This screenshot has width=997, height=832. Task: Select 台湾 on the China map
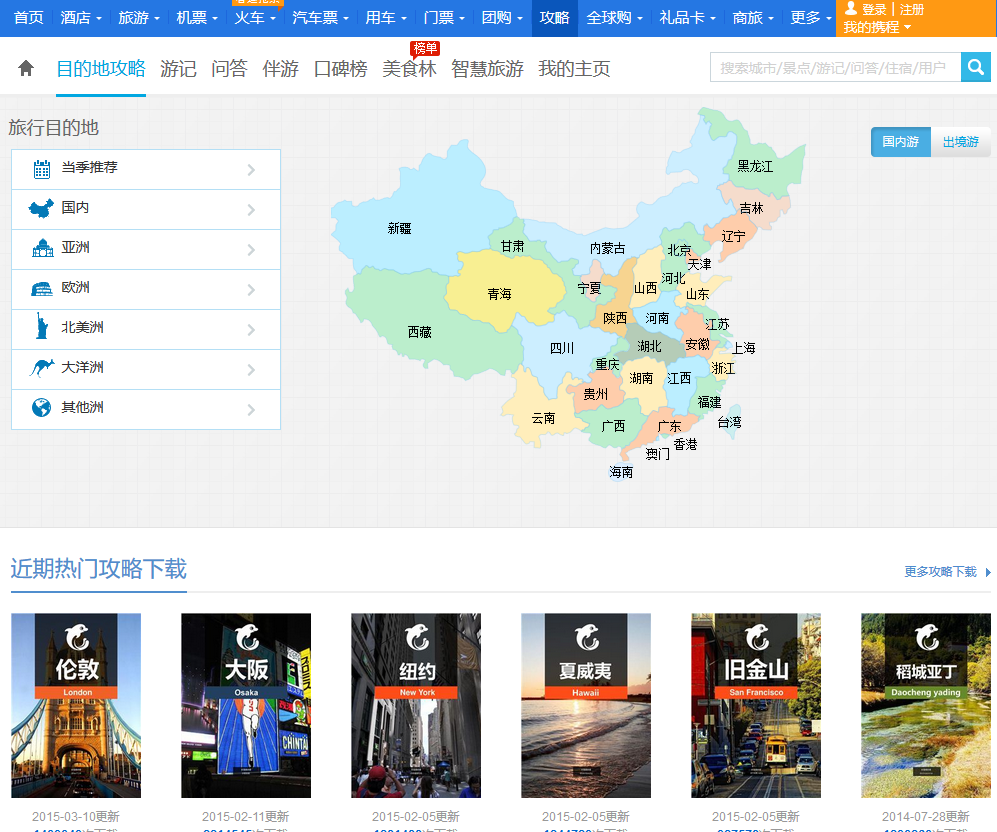[x=729, y=422]
